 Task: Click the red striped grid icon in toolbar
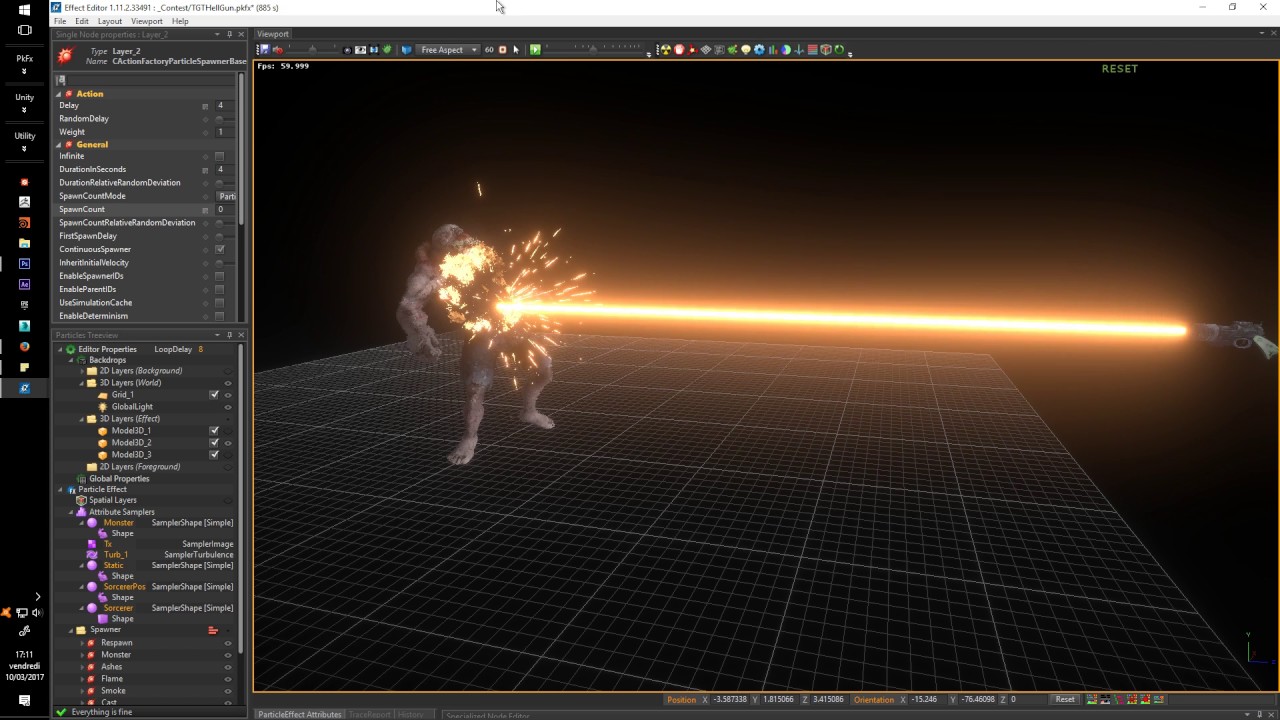pos(813,50)
